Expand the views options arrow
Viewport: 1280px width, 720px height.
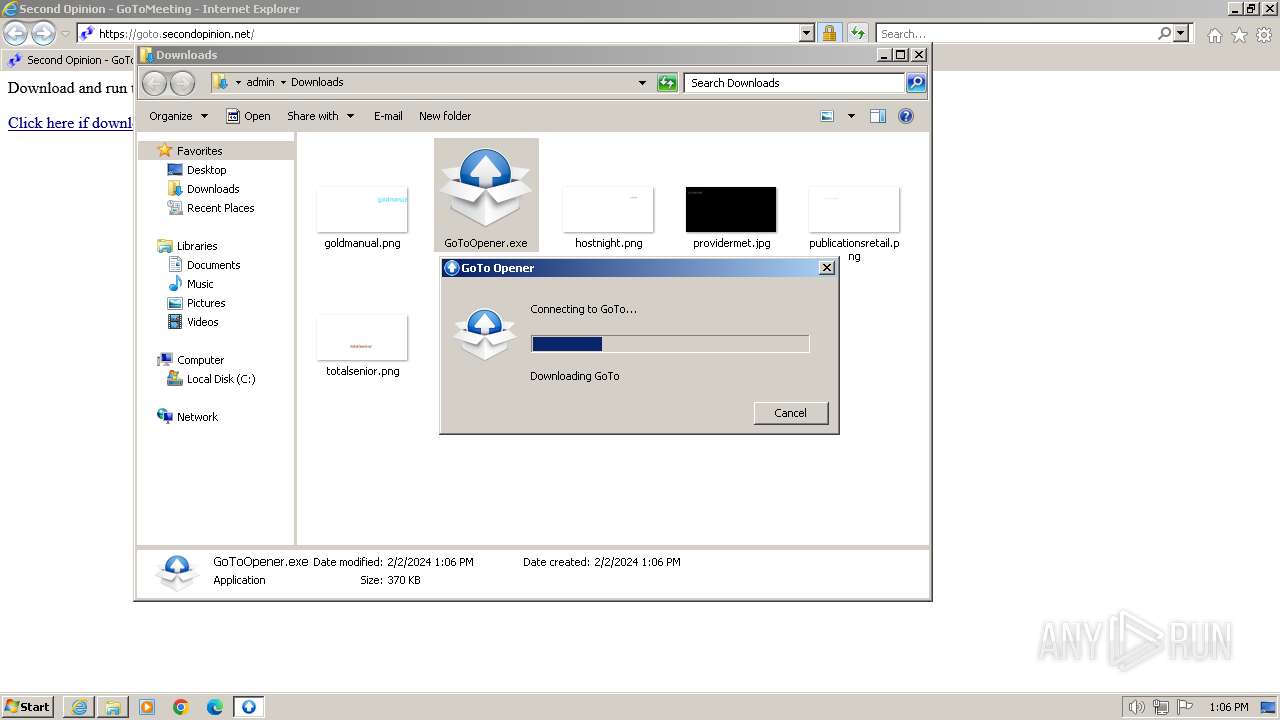point(851,116)
